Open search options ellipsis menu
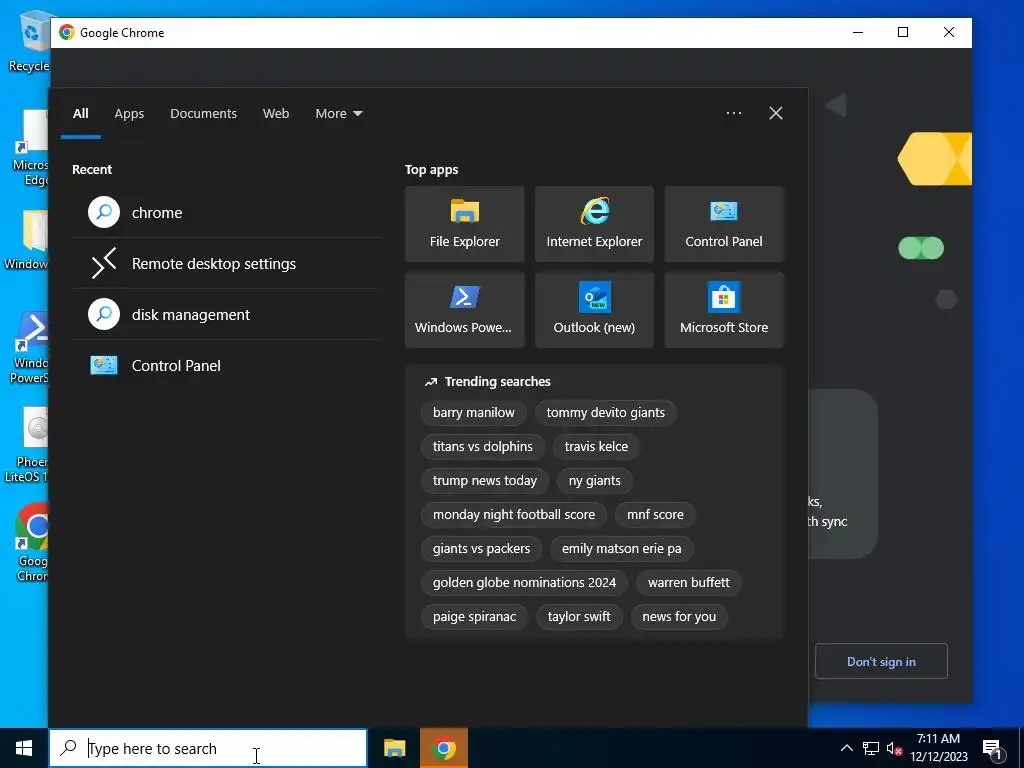The image size is (1024, 768). tap(733, 113)
